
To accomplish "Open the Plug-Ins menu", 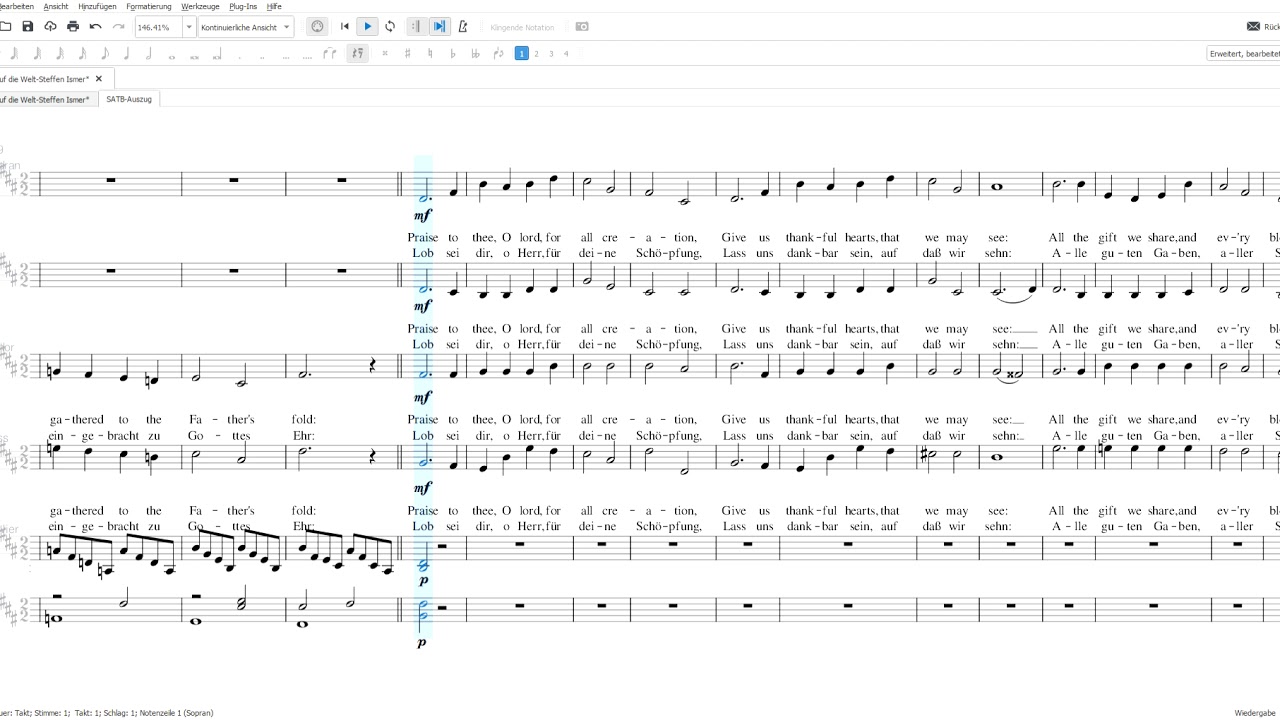I will pos(242,6).
